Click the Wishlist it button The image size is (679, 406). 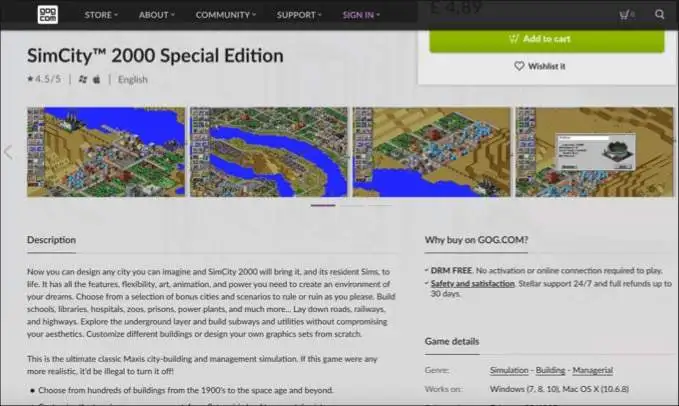tap(540, 66)
